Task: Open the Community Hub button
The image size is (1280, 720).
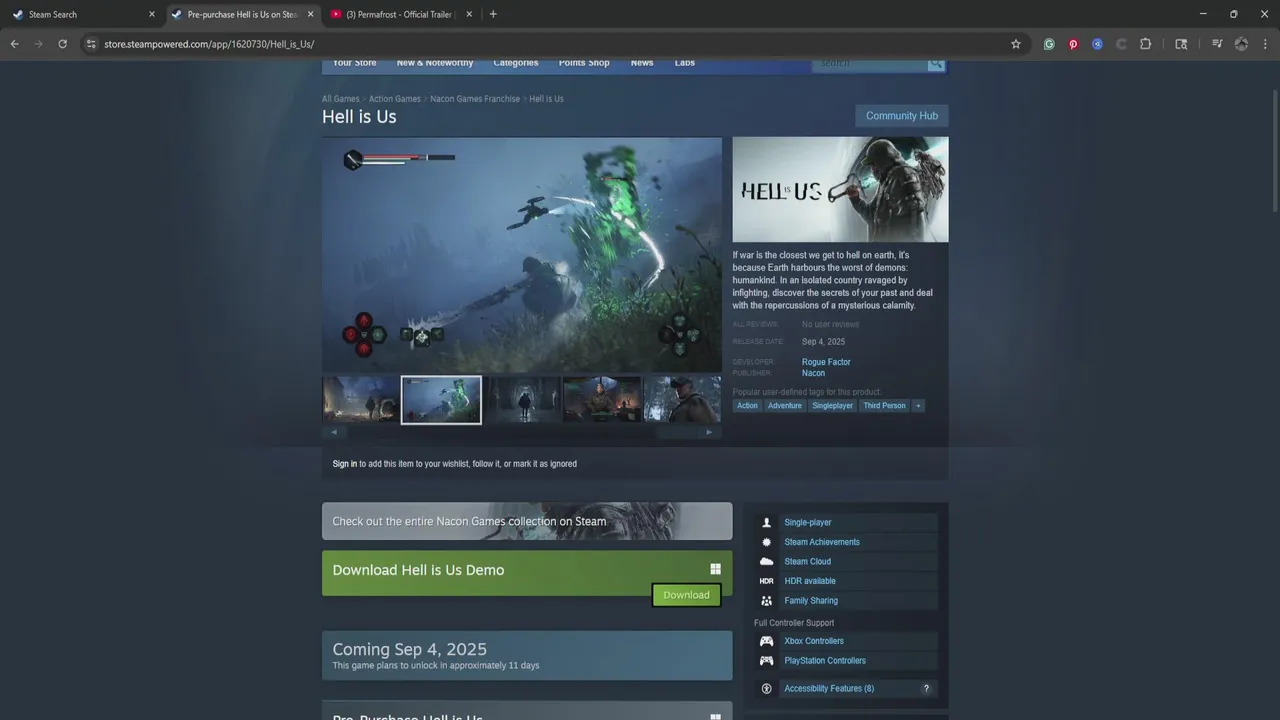Action: [902, 116]
